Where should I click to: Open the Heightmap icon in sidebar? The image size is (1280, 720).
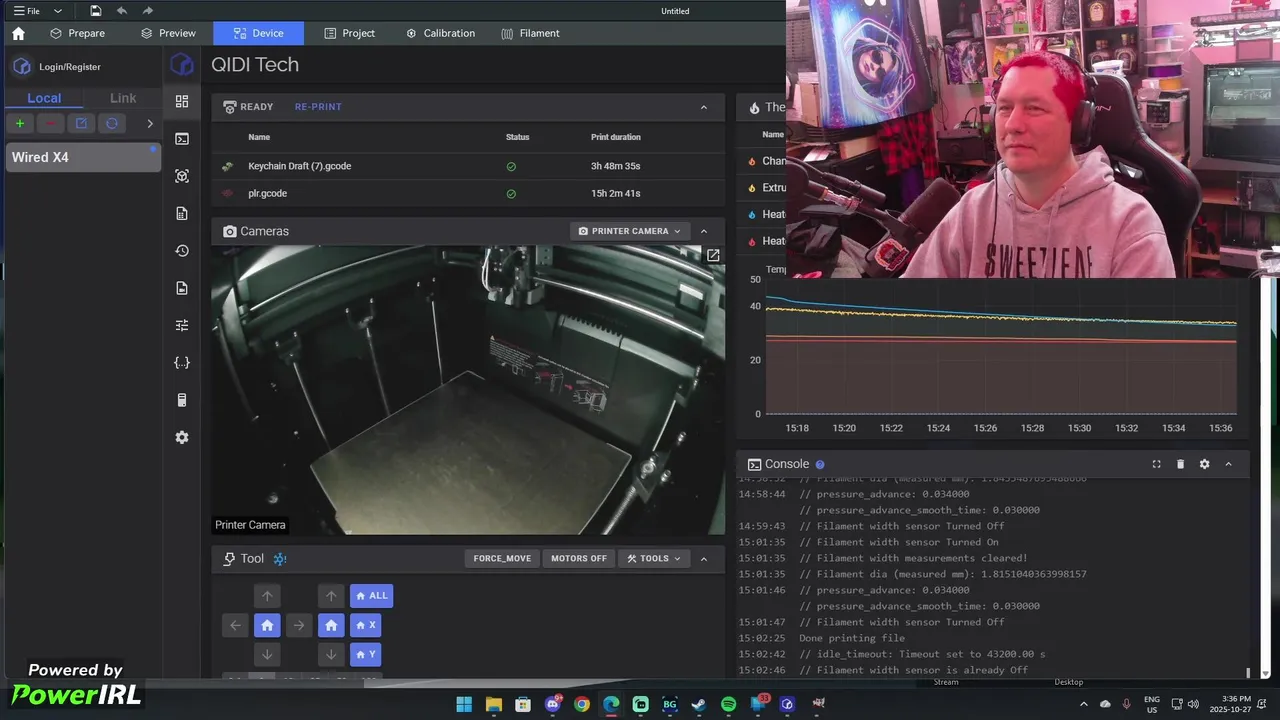coord(182,176)
